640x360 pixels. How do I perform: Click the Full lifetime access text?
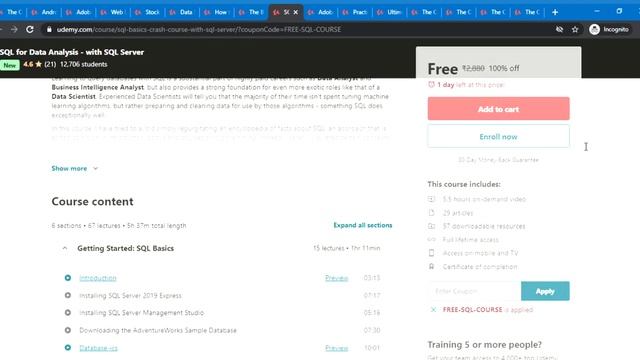click(471, 240)
